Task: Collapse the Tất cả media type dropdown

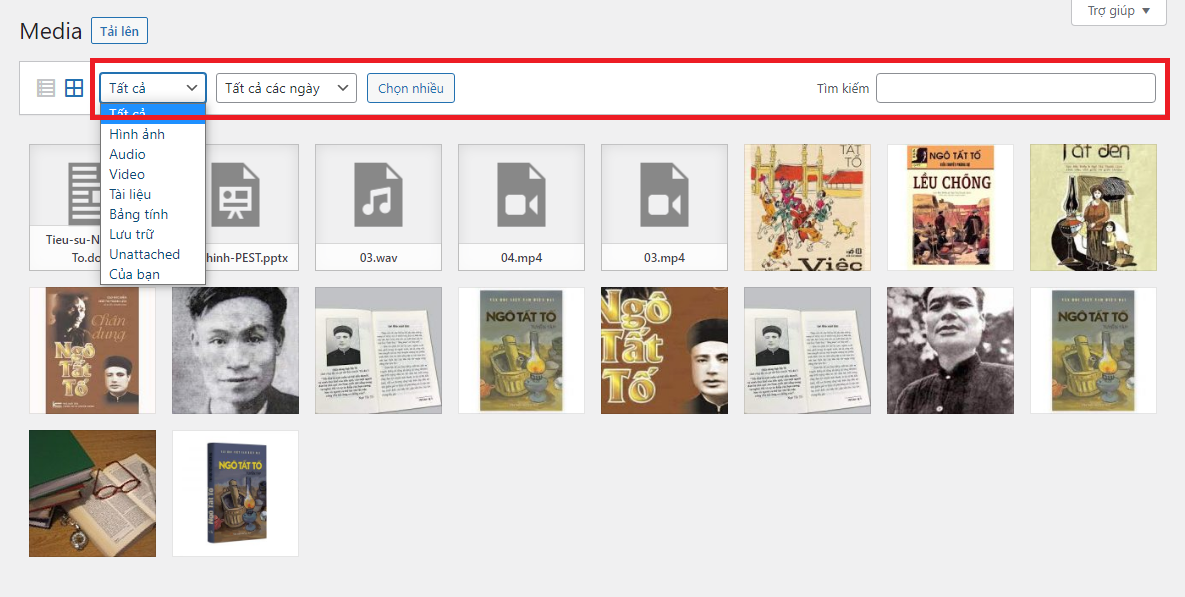Action: click(x=153, y=88)
